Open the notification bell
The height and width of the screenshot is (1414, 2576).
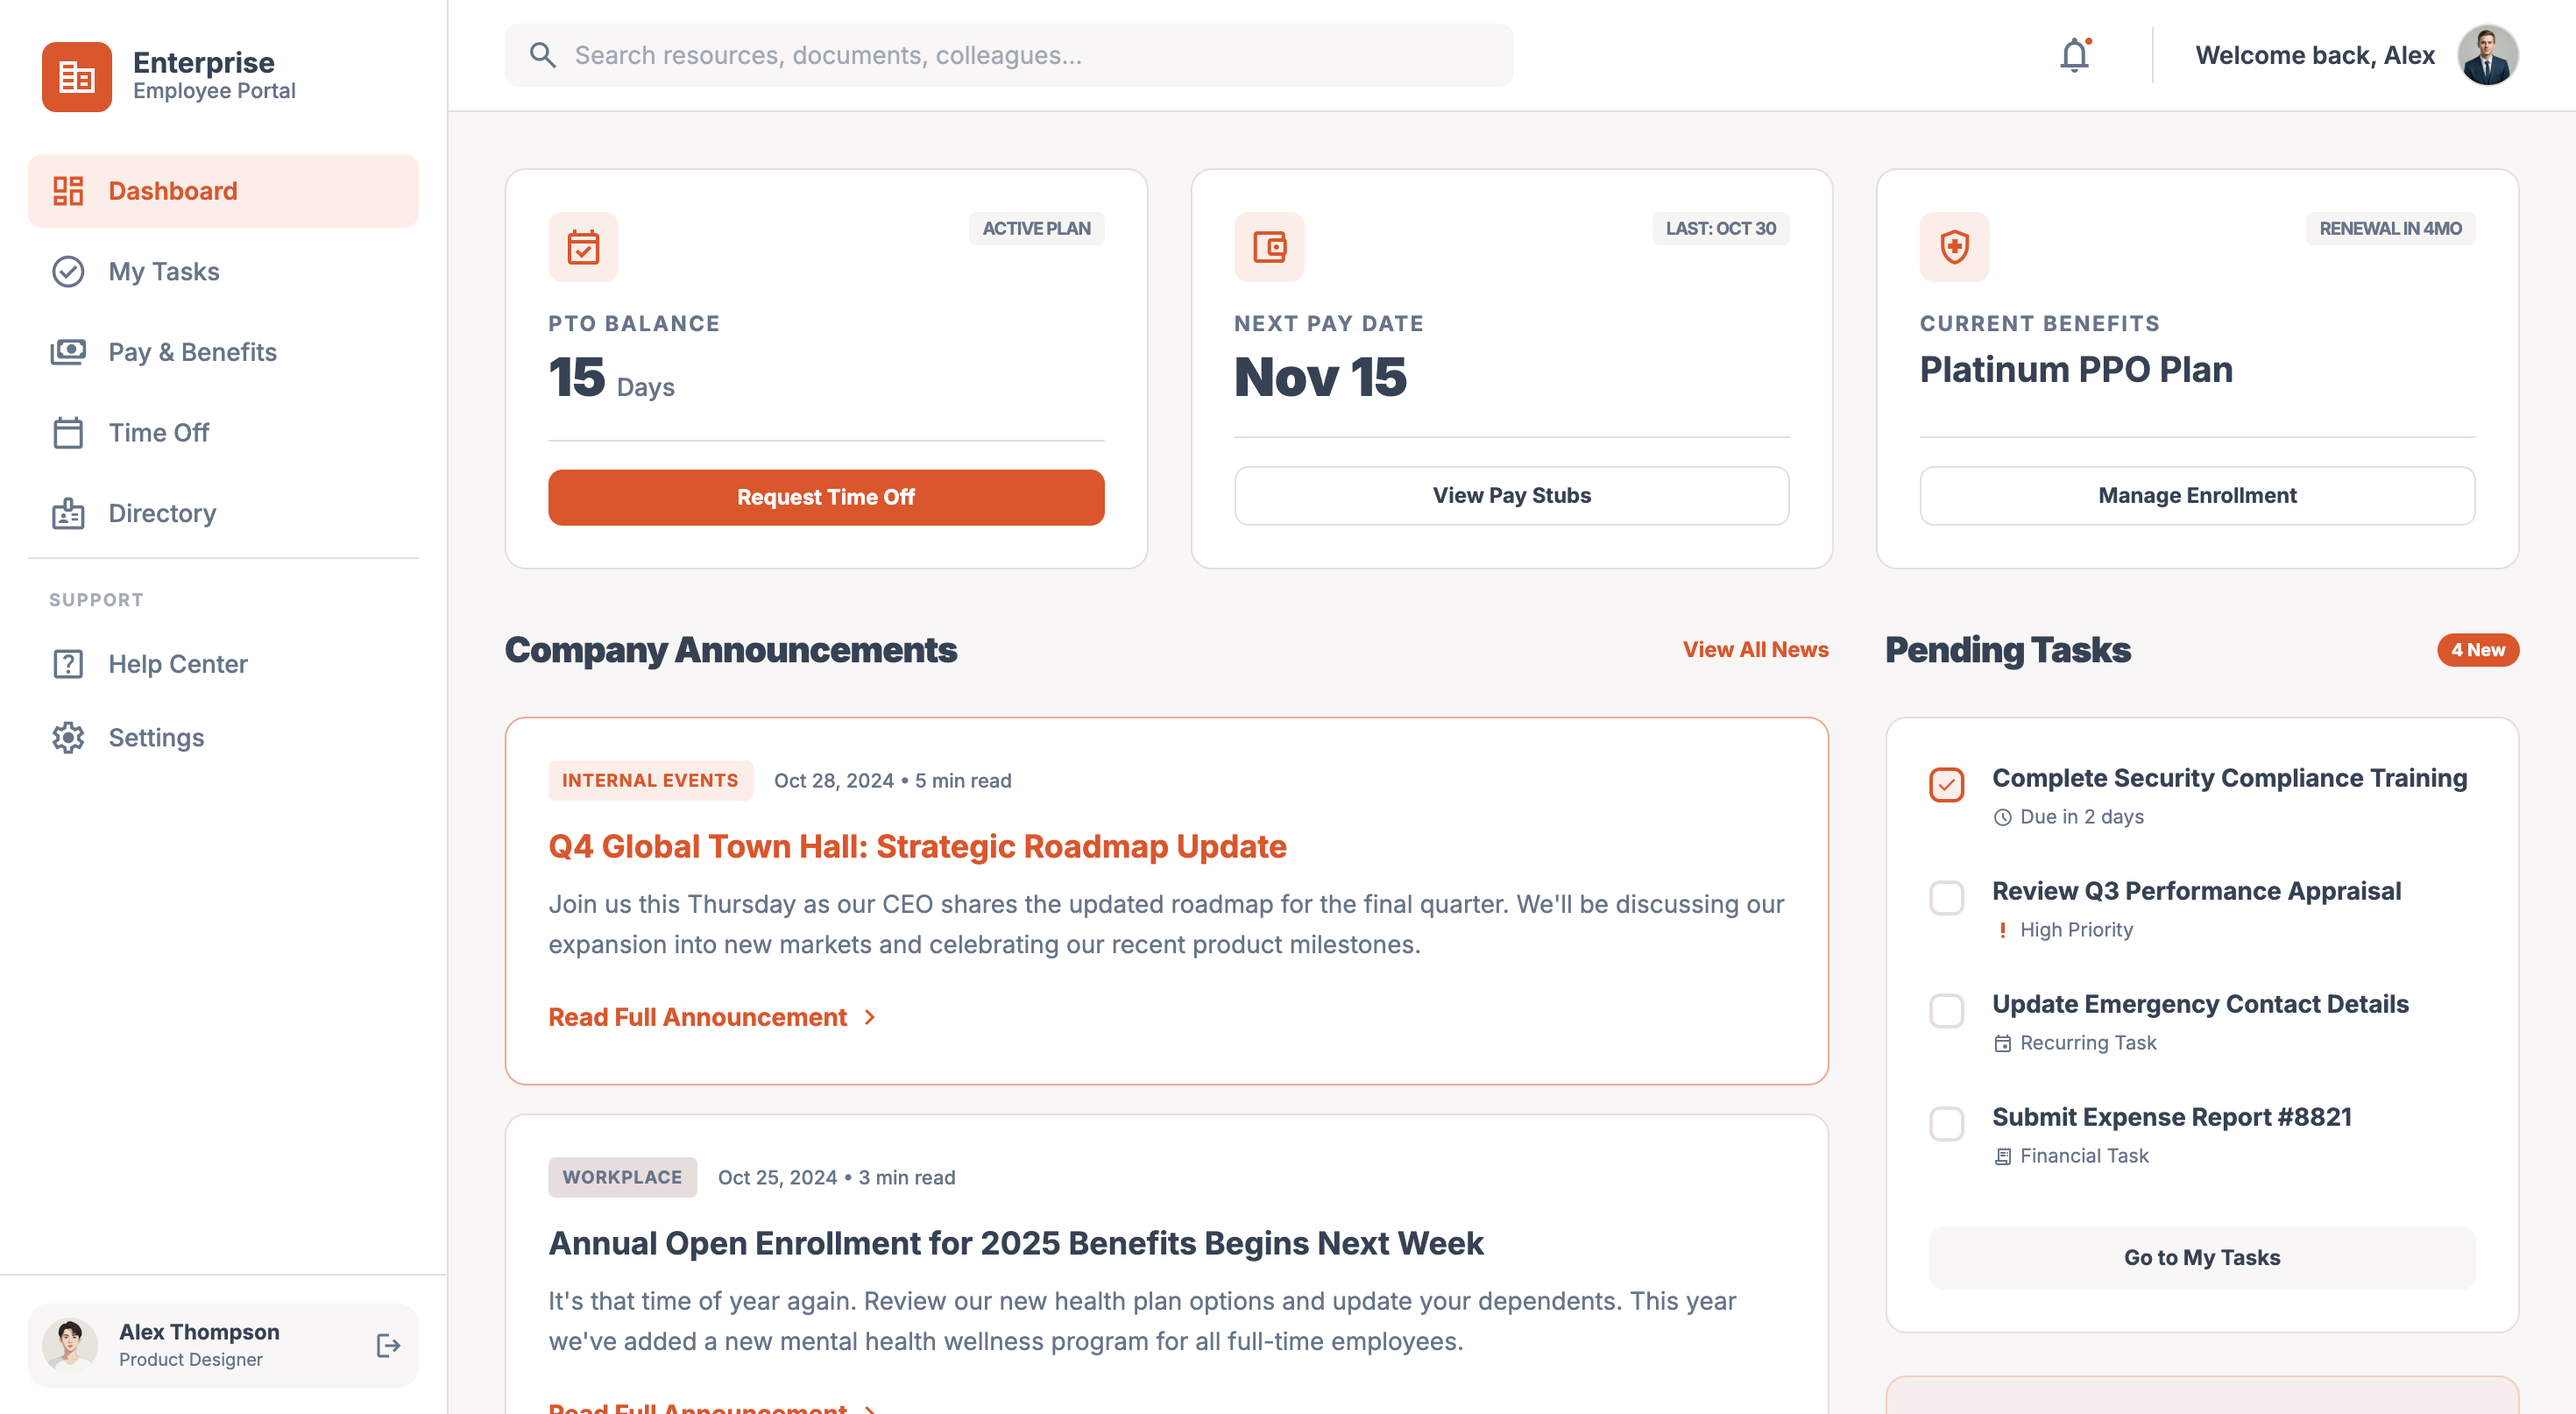pyautogui.click(x=2075, y=55)
